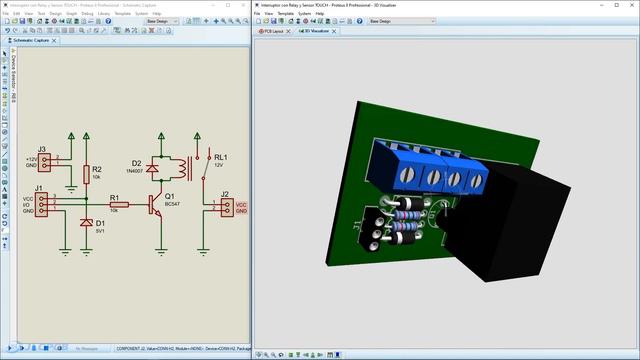Toggle grid display icon in Schematic toolbar
Screen dimensions: 640x360
[196, 21]
